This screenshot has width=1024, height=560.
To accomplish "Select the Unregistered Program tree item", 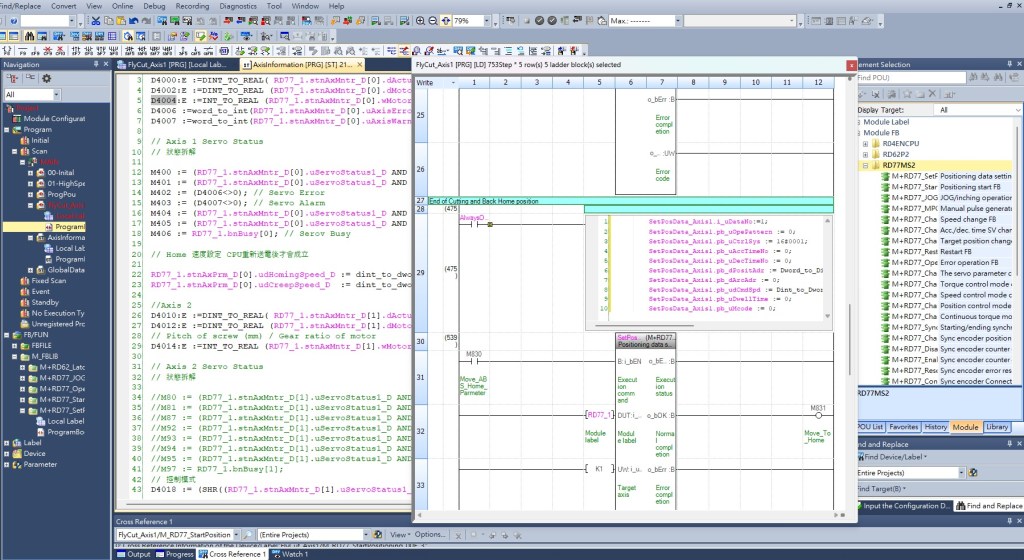I will point(53,324).
